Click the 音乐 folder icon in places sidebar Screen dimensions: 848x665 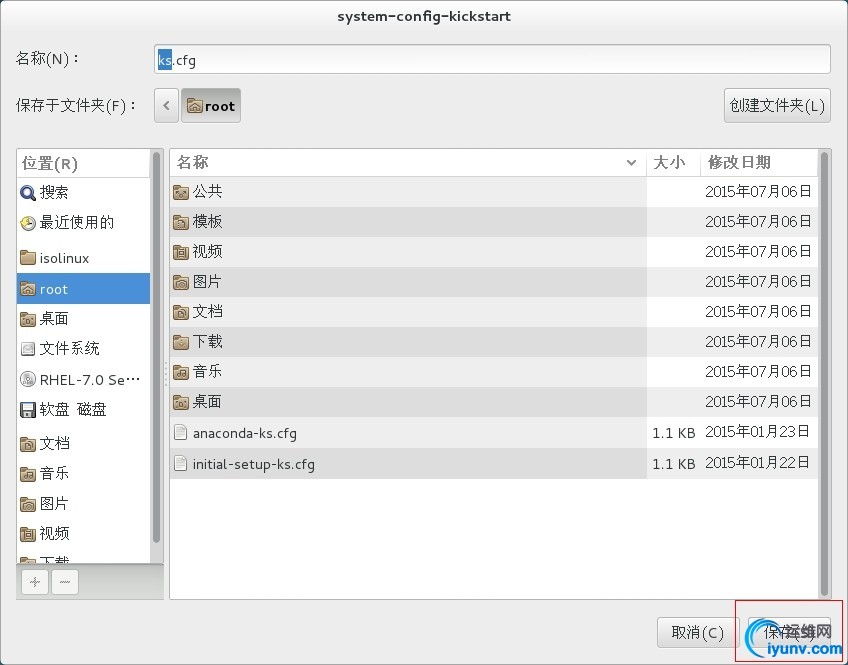pos(28,474)
